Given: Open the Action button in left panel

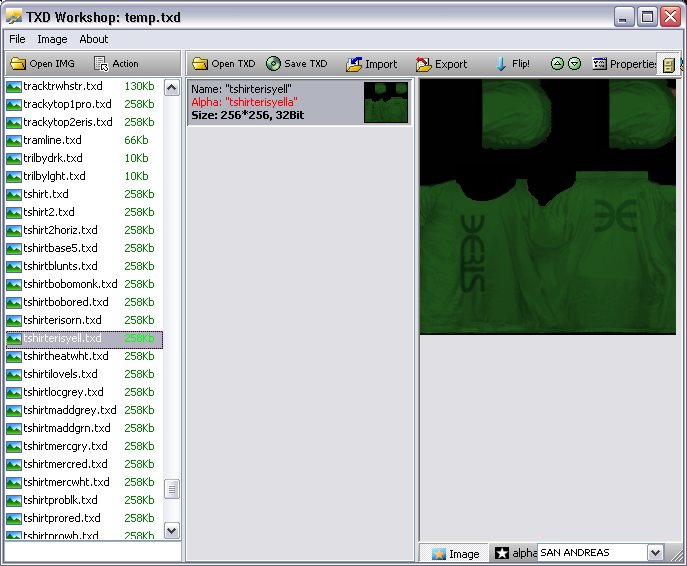Looking at the screenshot, I should pyautogui.click(x=116, y=64).
